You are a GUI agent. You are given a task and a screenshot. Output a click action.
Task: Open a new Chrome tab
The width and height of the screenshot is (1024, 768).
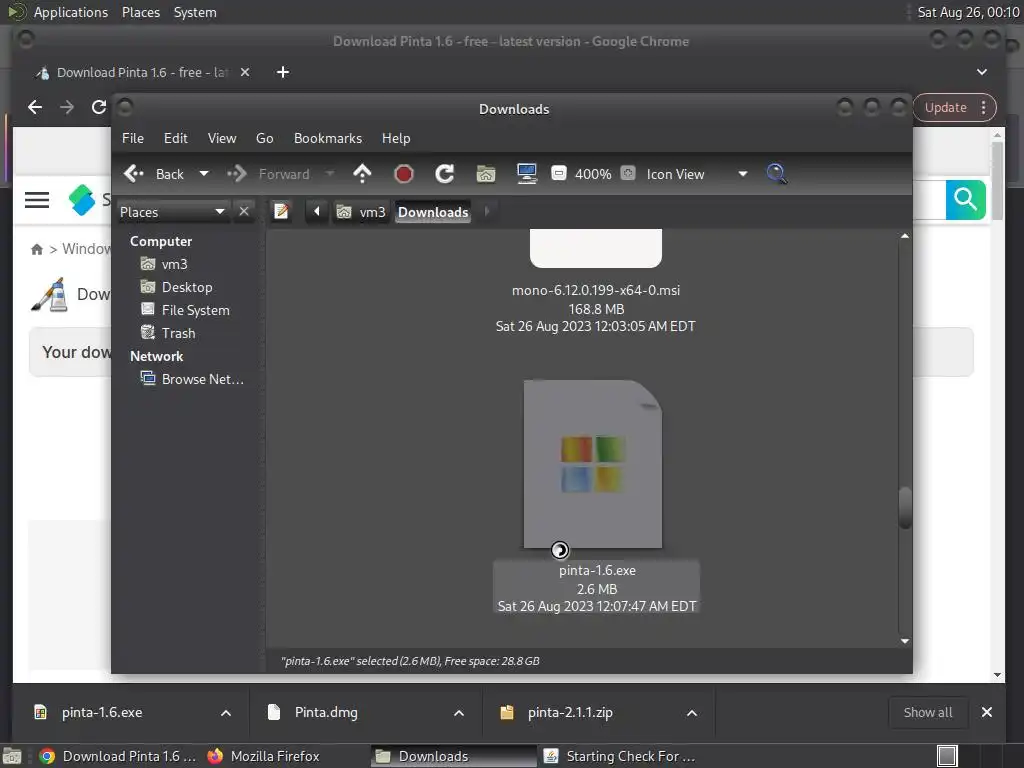(x=283, y=72)
